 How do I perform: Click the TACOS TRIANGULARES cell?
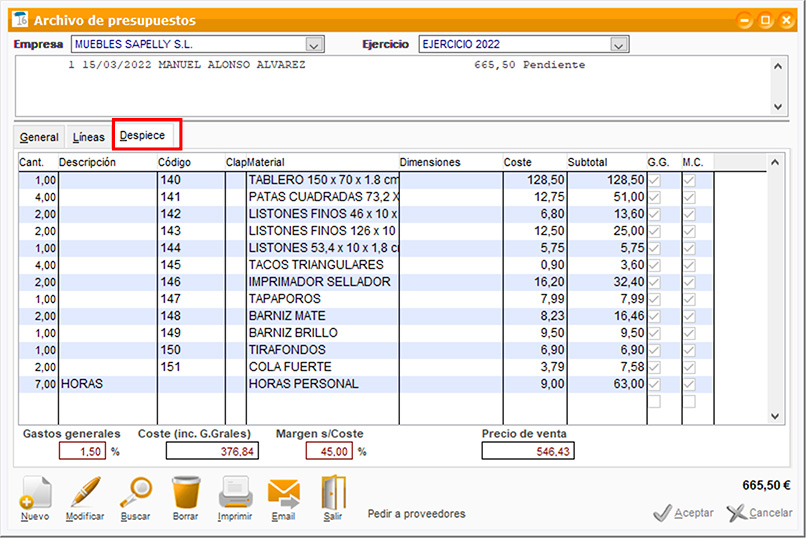coord(323,265)
